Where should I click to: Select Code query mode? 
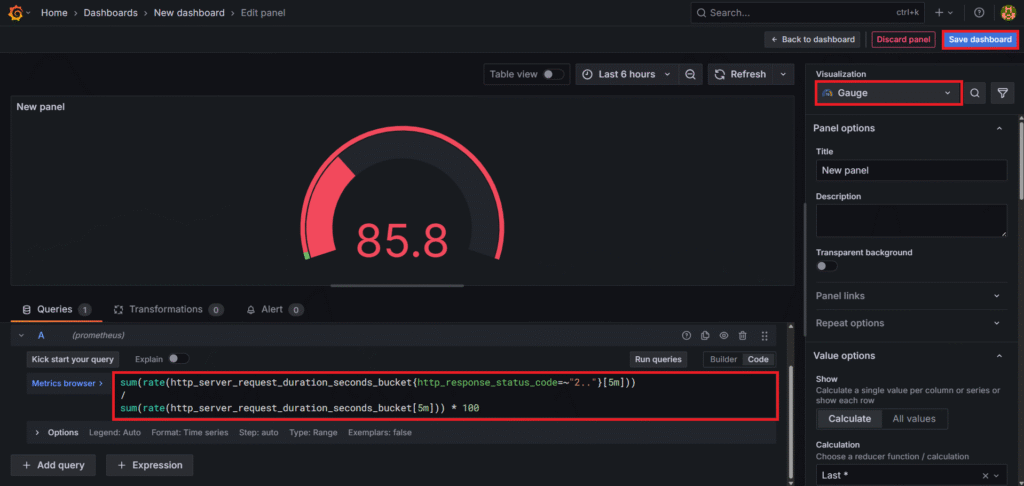[x=758, y=359]
